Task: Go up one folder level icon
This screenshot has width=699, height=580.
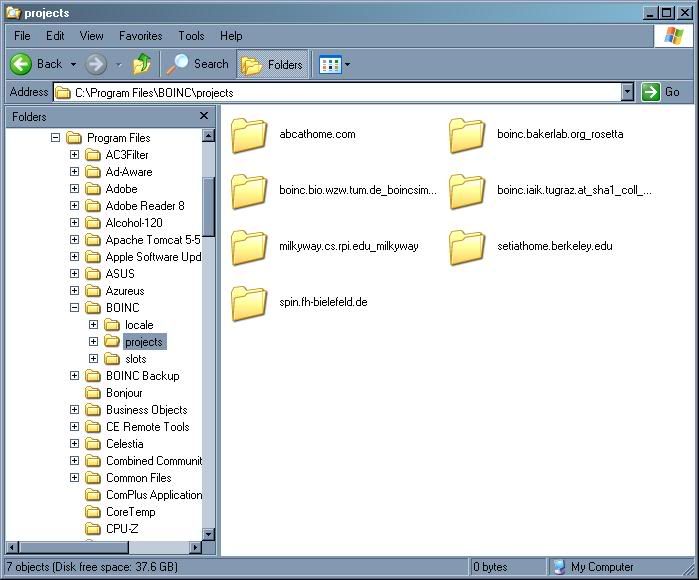Action: (x=142, y=64)
